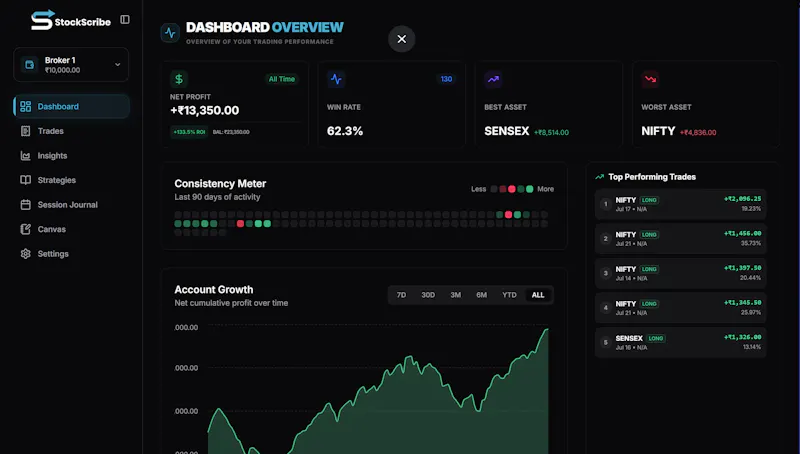Click the Best Asset trending-up icon
Viewport: 800px width, 454px height.
coord(493,79)
